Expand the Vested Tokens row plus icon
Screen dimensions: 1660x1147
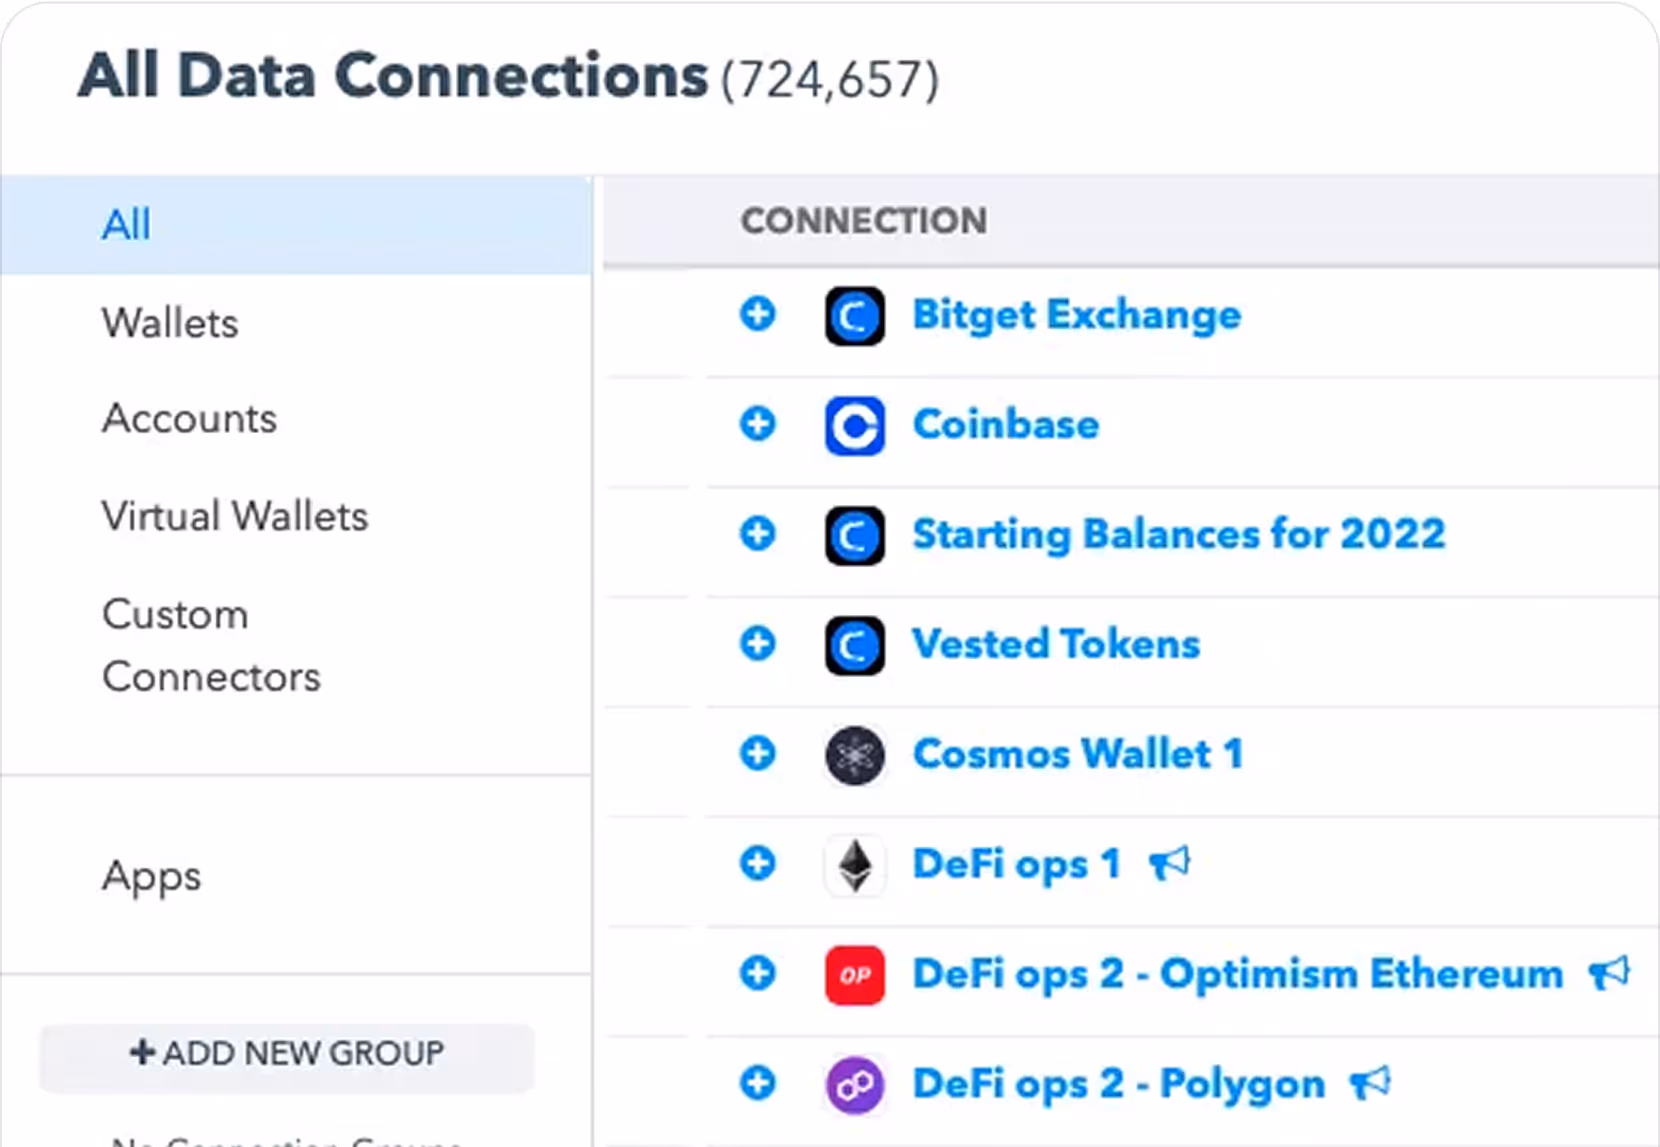[758, 643]
